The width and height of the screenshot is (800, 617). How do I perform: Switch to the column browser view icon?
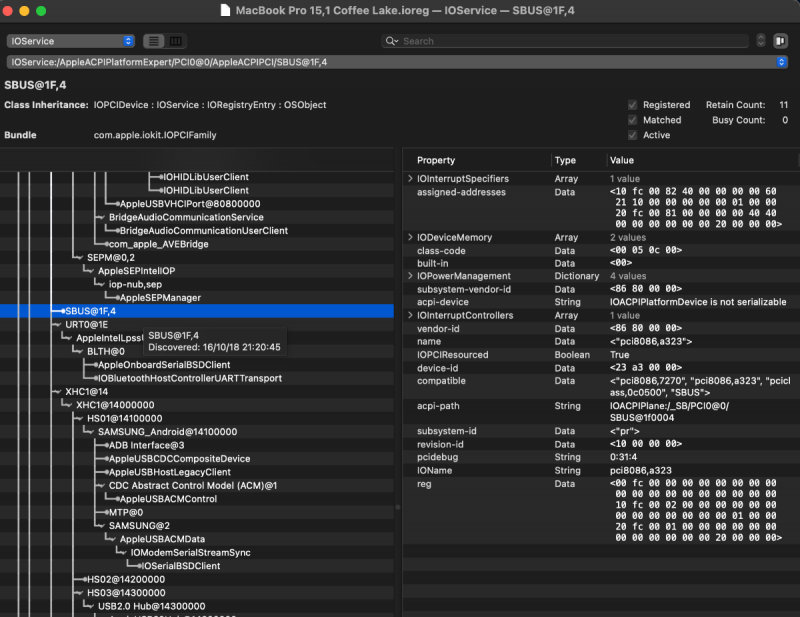pyautogui.click(x=176, y=41)
